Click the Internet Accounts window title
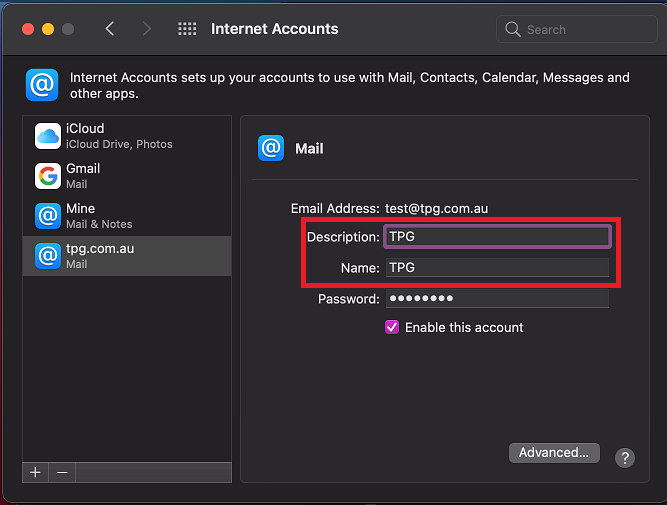 coord(274,29)
